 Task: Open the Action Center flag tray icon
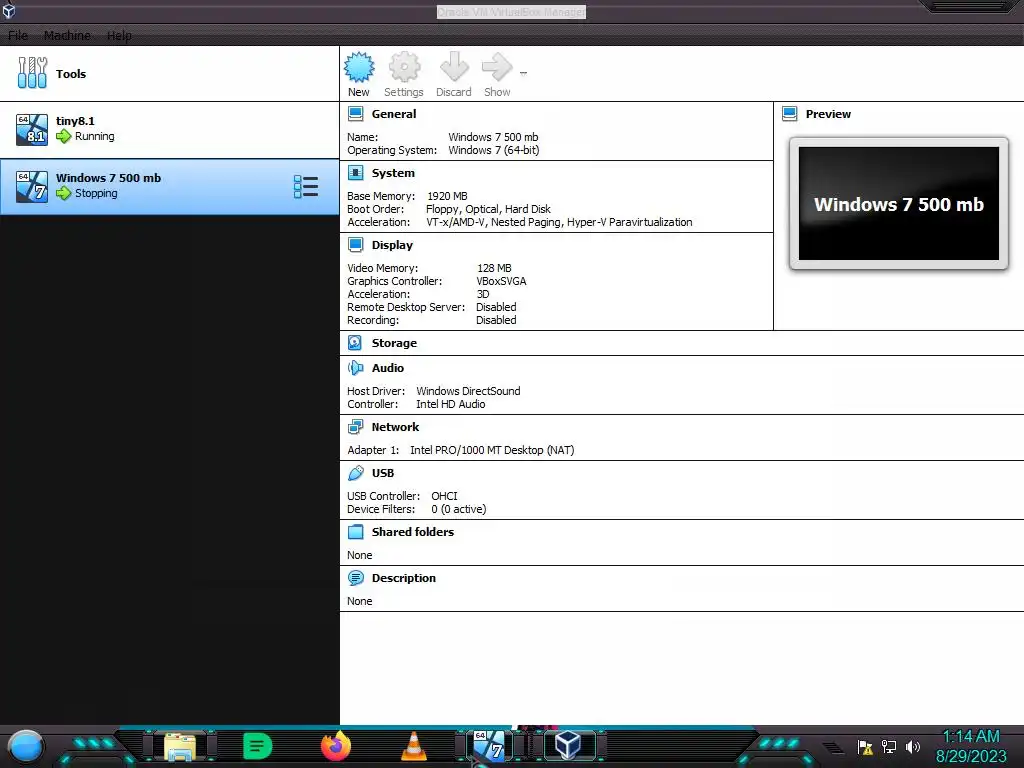865,746
